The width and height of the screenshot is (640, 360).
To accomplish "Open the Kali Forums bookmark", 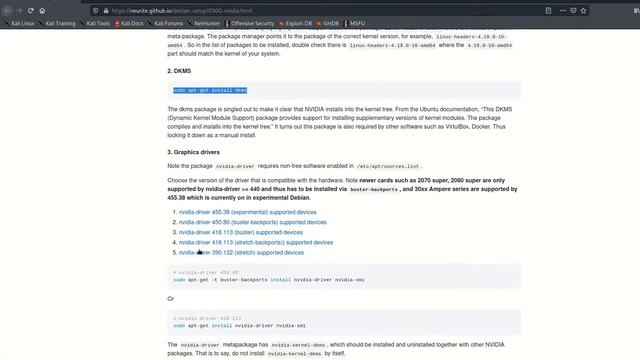I will pyautogui.click(x=165, y=23).
